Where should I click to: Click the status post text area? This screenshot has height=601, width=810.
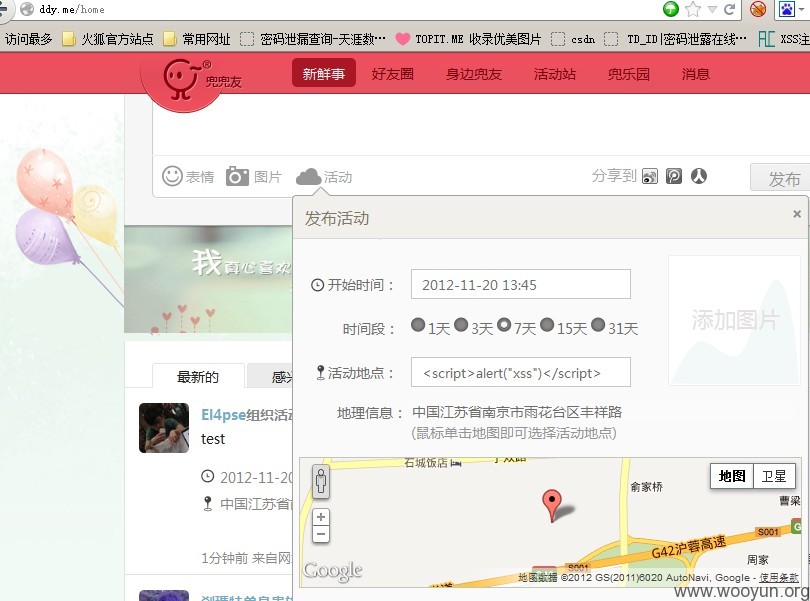(x=480, y=127)
